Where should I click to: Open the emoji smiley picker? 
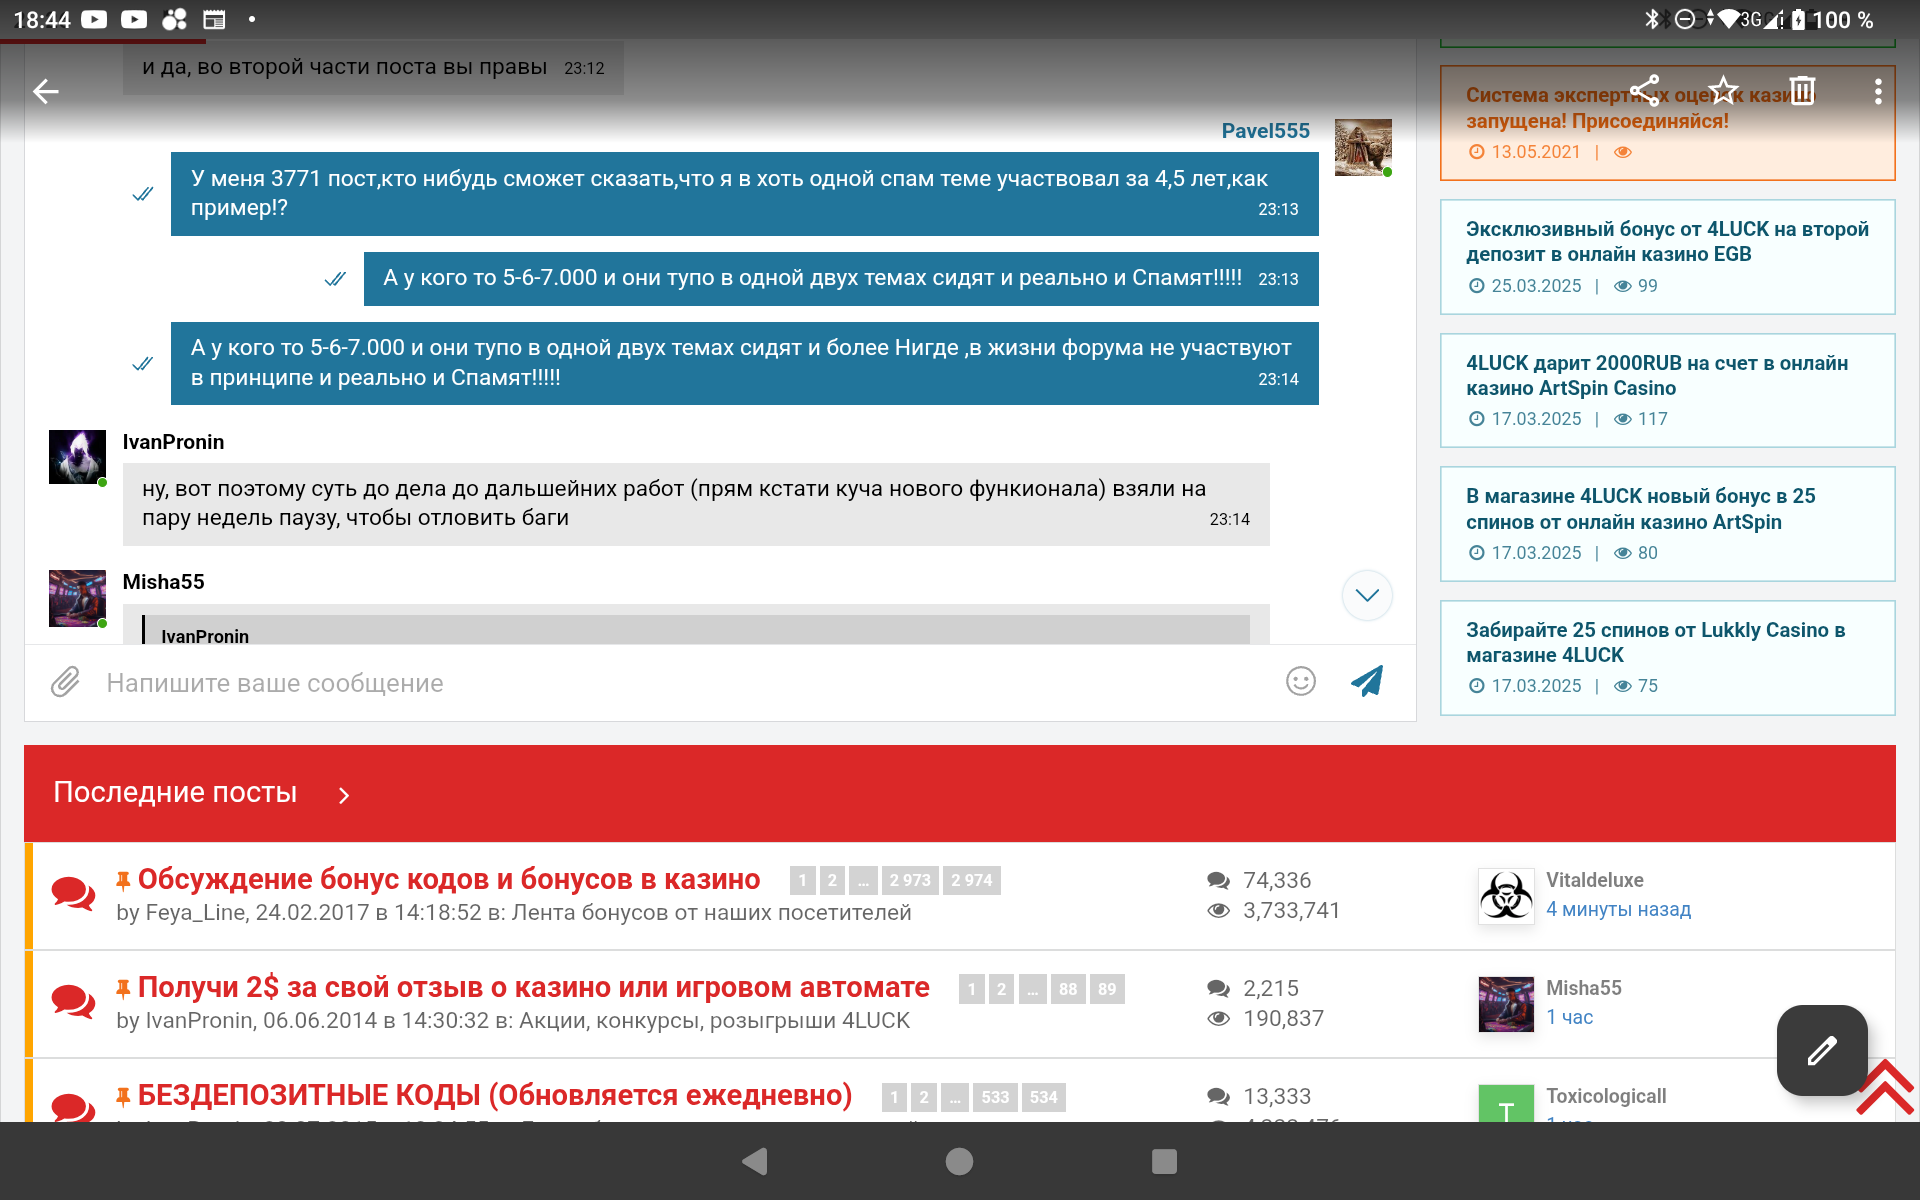tap(1300, 682)
